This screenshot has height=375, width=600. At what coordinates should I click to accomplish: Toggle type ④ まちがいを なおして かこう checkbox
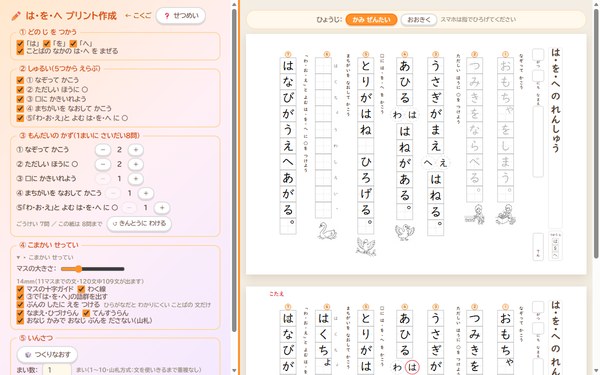pos(21,109)
